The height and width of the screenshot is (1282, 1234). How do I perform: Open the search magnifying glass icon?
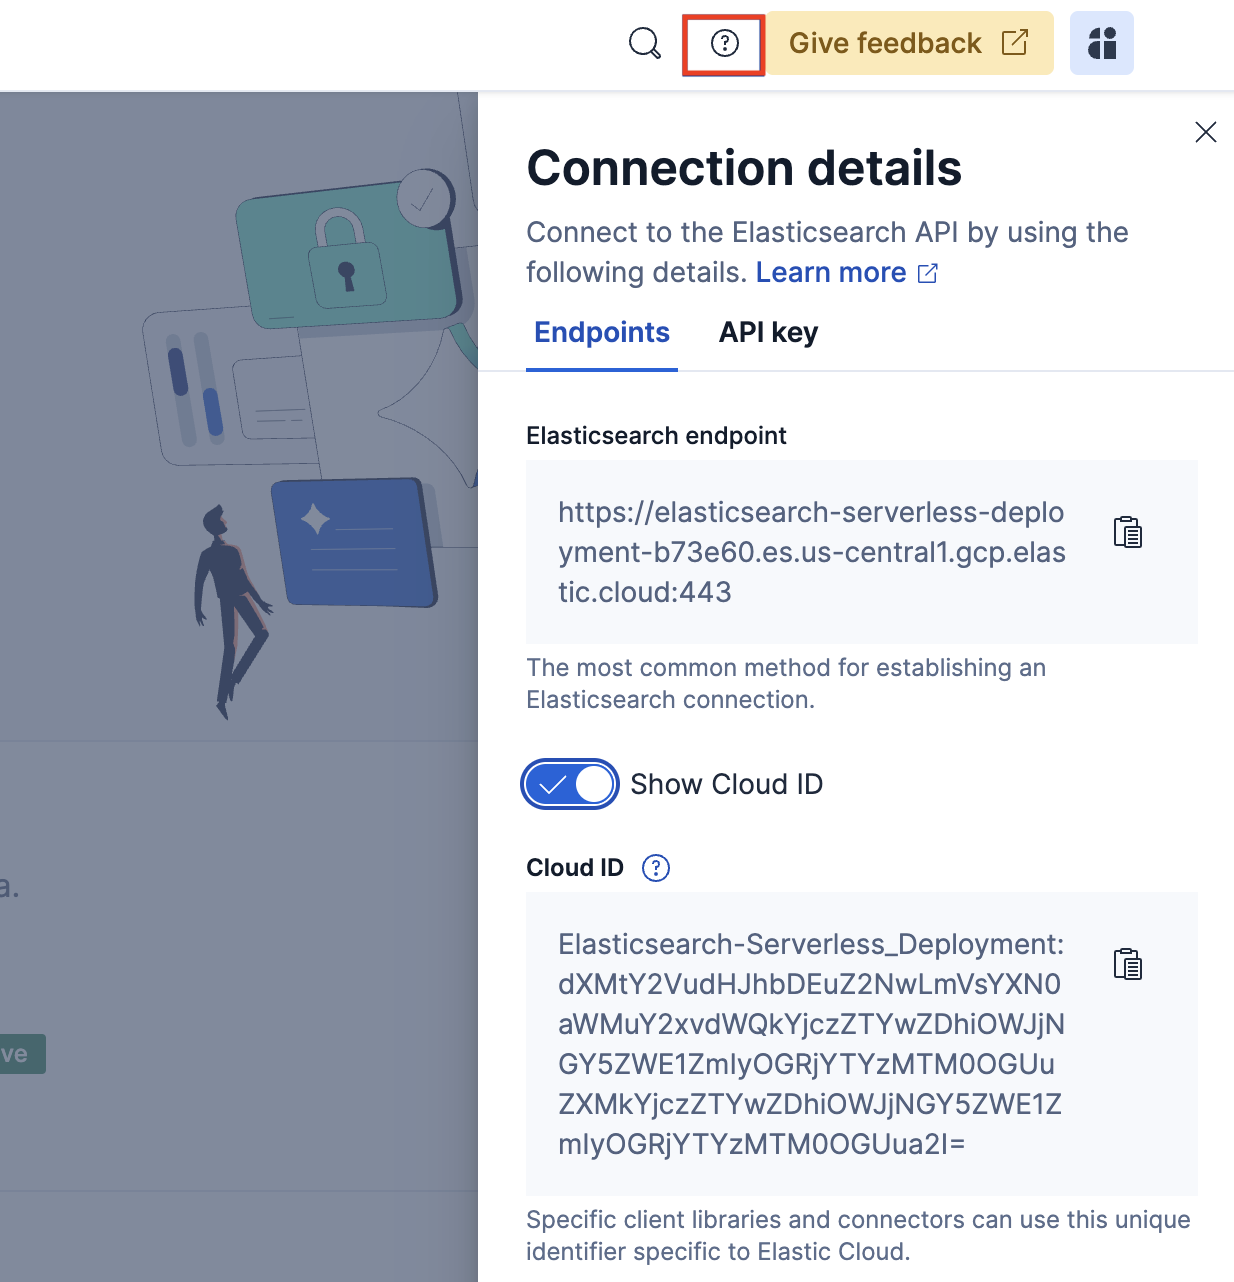pyautogui.click(x=644, y=43)
